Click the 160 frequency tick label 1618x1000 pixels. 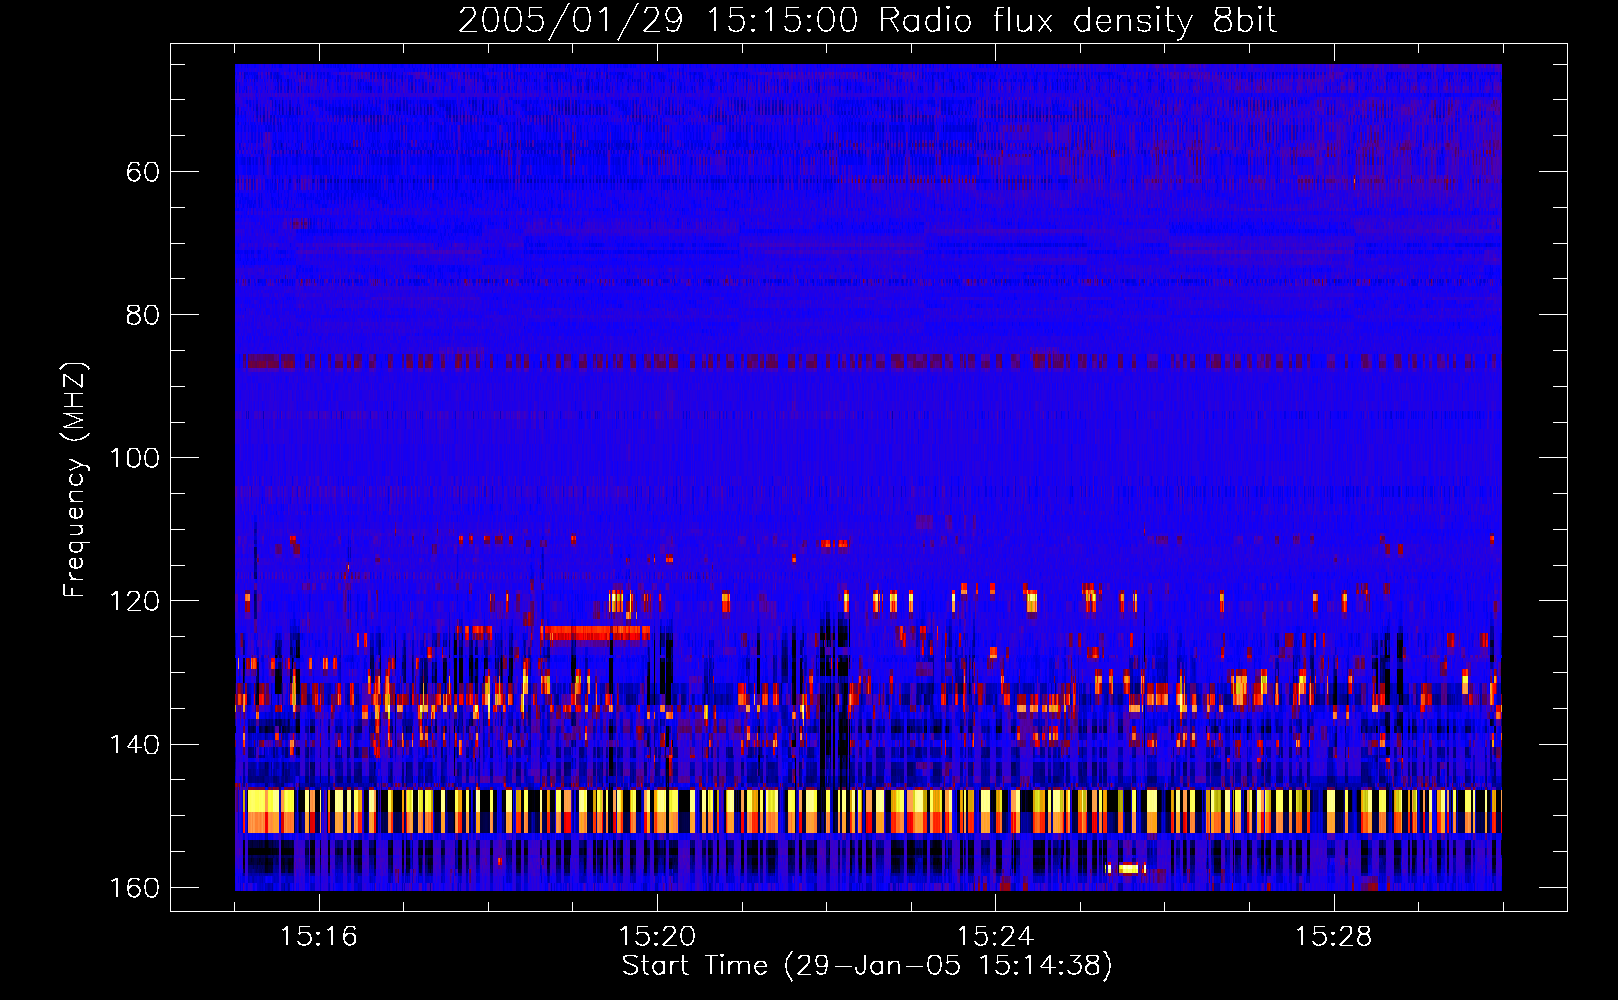coord(134,888)
